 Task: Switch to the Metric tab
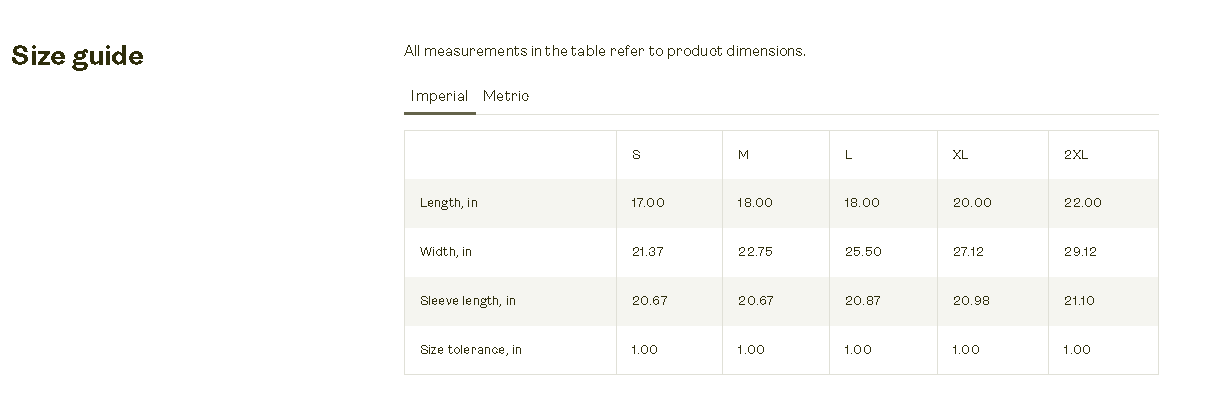pyautogui.click(x=506, y=96)
